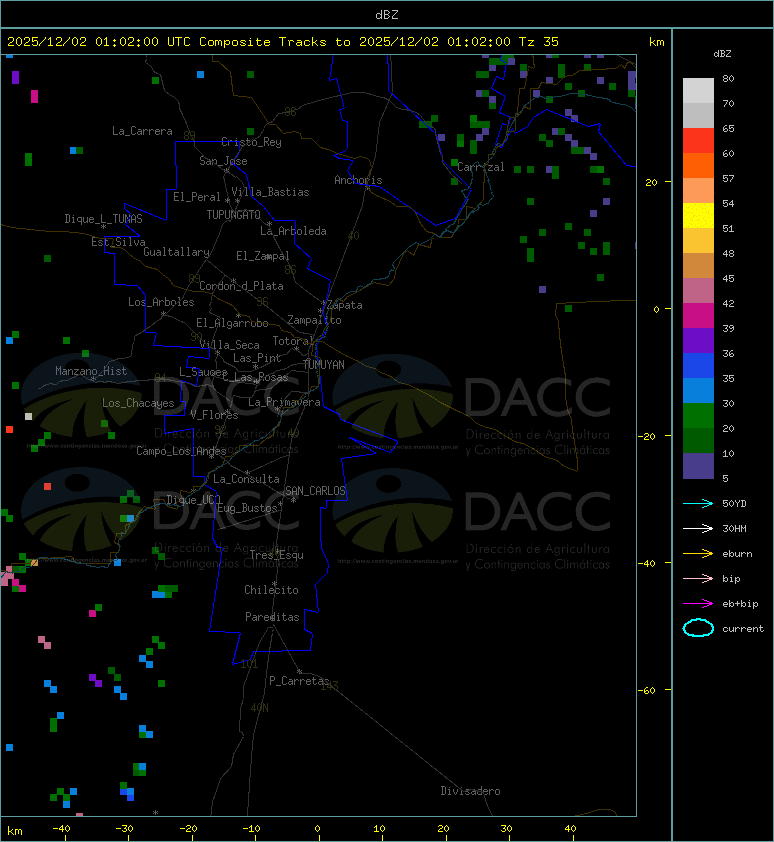Click the La_Carrera label

click(x=142, y=131)
